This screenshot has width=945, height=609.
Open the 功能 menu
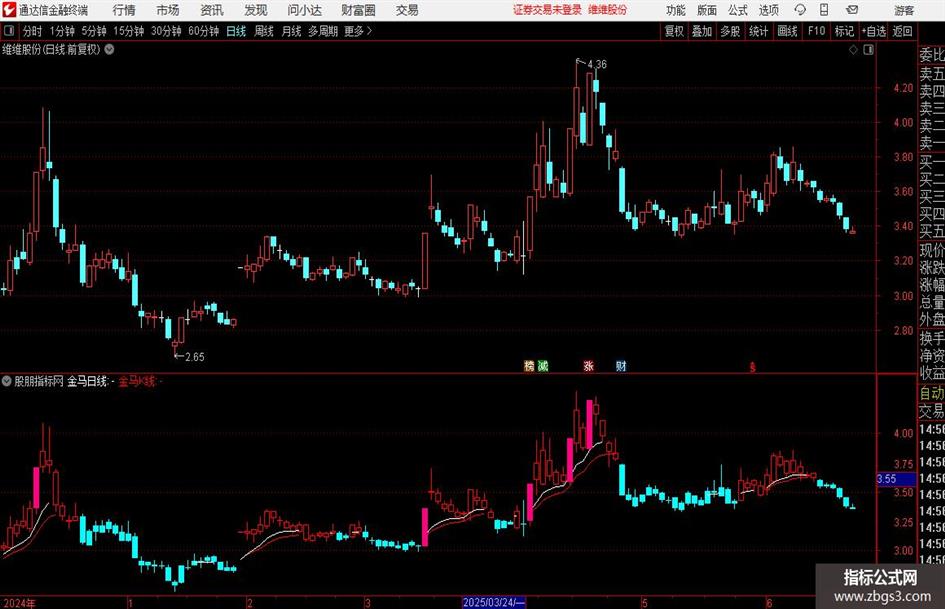[x=676, y=10]
